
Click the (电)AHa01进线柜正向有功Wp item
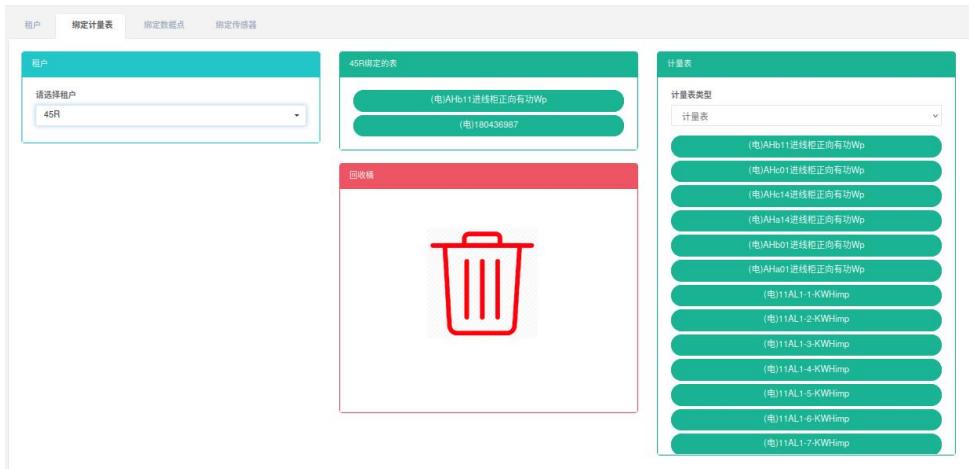click(806, 270)
